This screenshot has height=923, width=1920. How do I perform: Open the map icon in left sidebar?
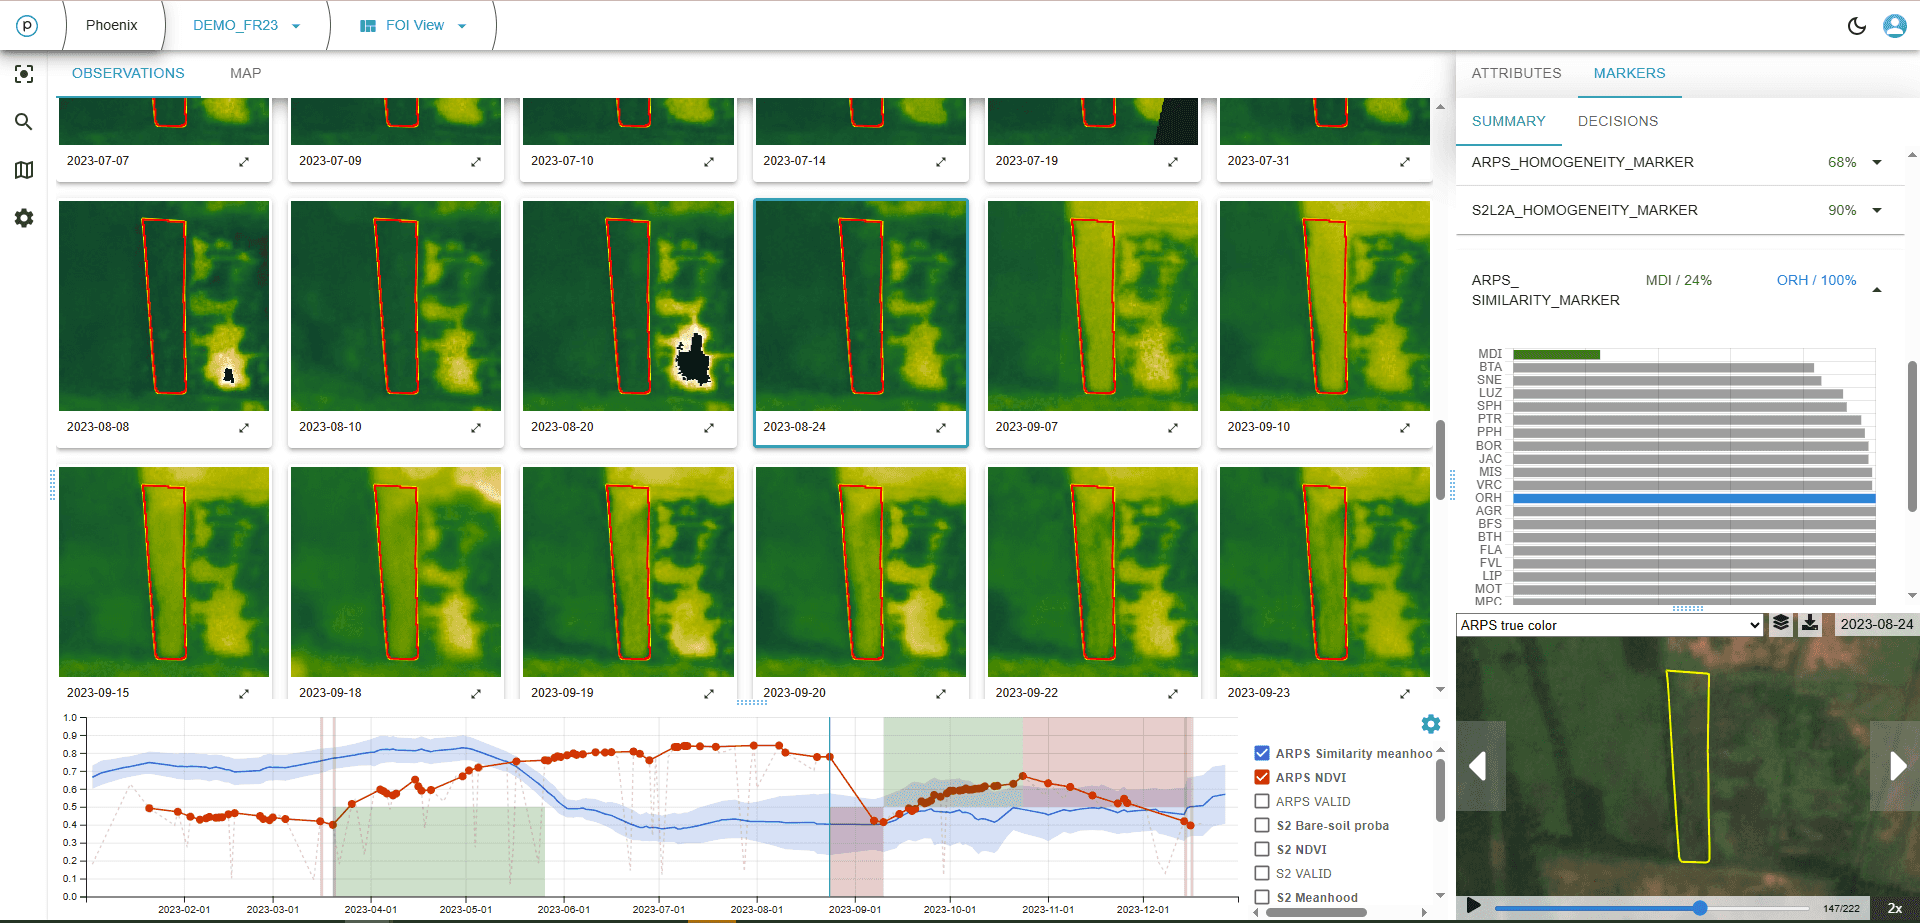pos(24,170)
